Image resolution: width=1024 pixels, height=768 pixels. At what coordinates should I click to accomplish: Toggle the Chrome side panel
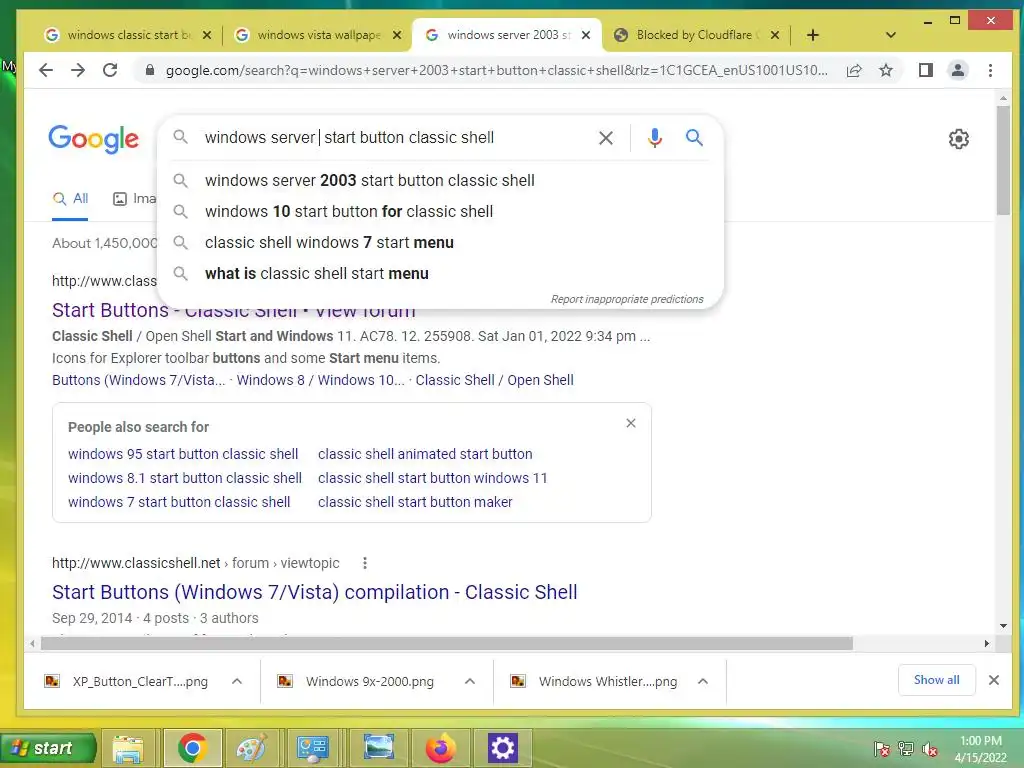[925, 70]
